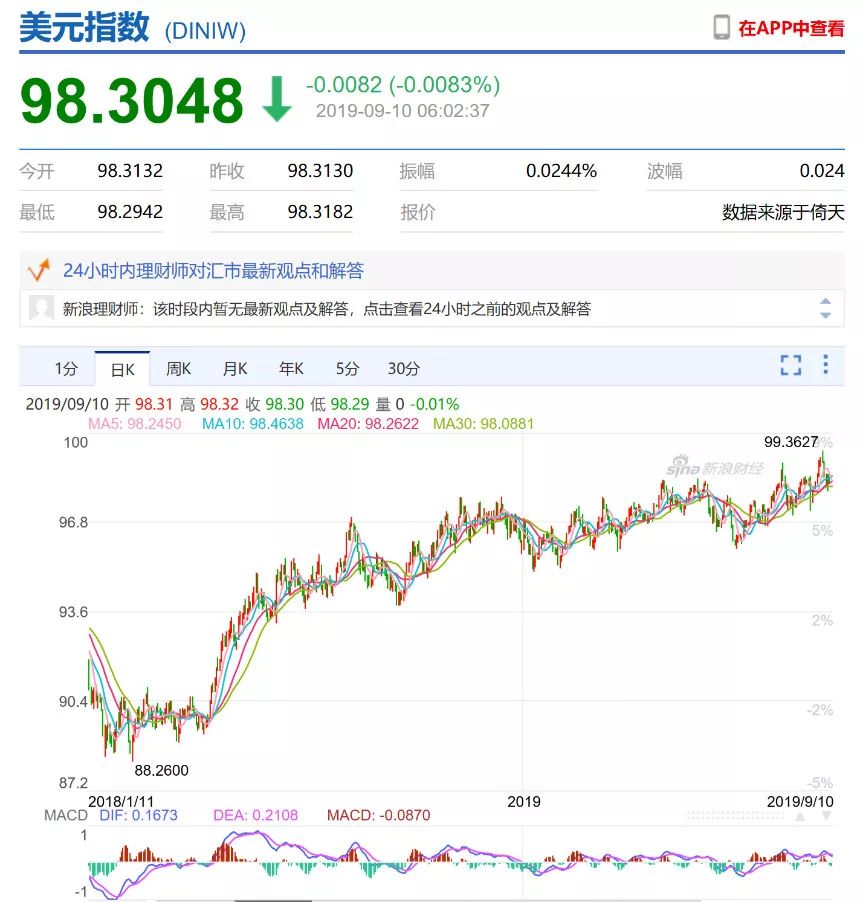Click the up arrow in advisor ticker

825,301
